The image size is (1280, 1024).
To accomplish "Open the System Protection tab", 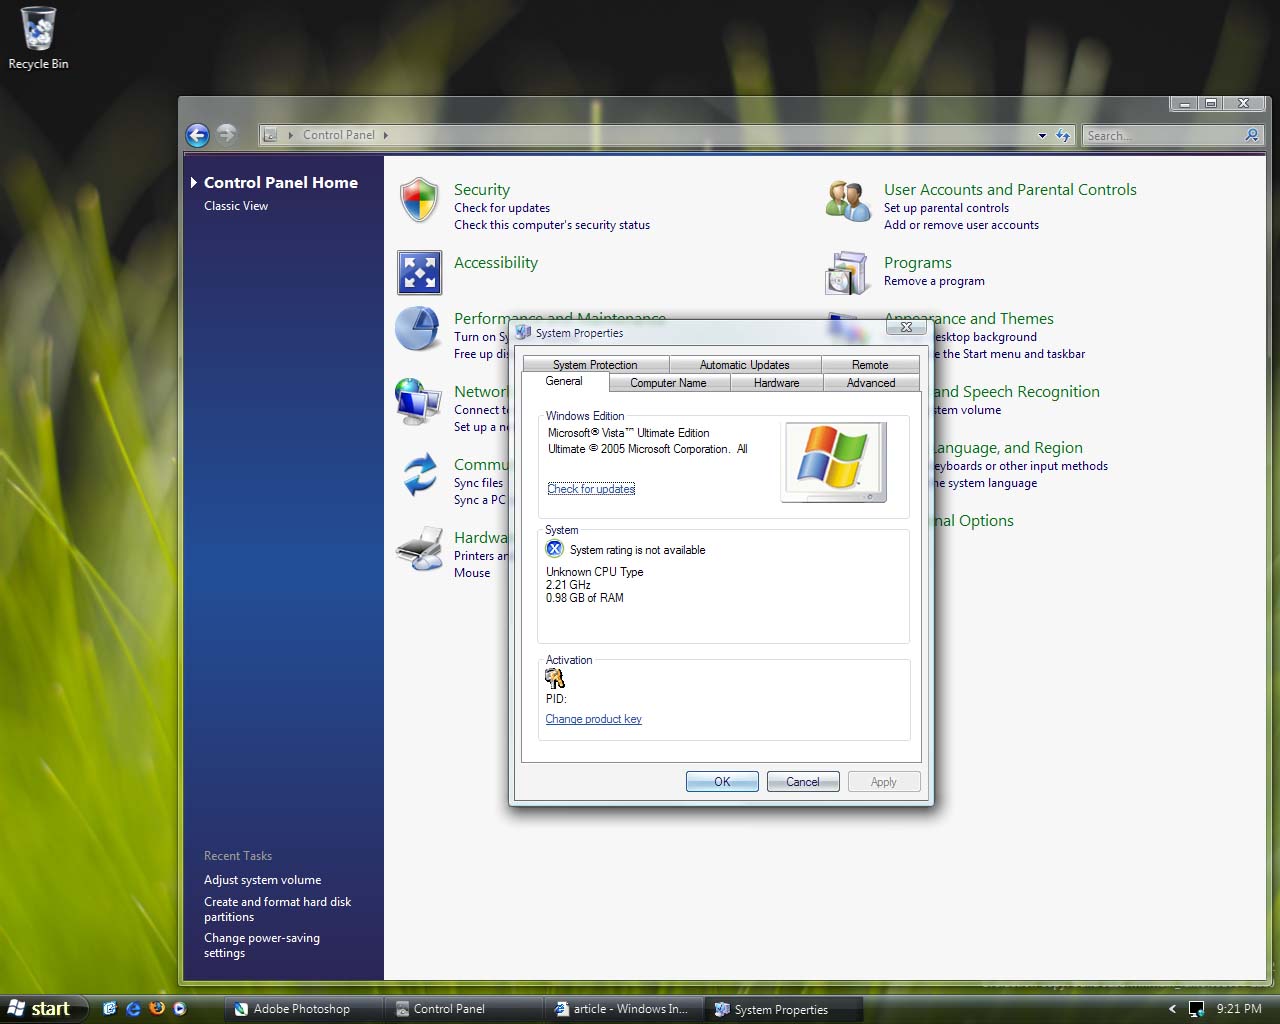I will (595, 365).
